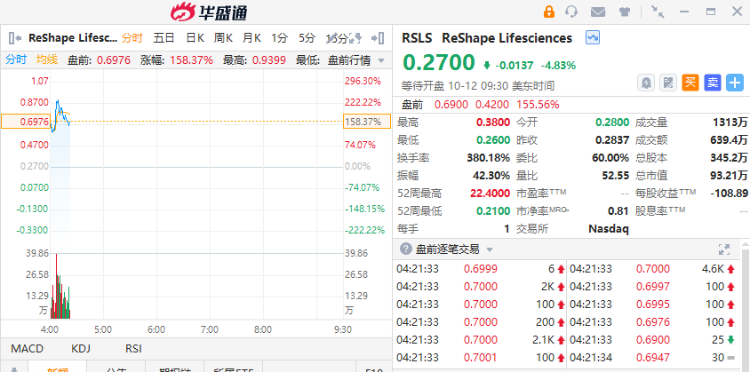Expand tick trades panel to fullscreen icon
This screenshot has width=750, height=372.
tap(724, 249)
